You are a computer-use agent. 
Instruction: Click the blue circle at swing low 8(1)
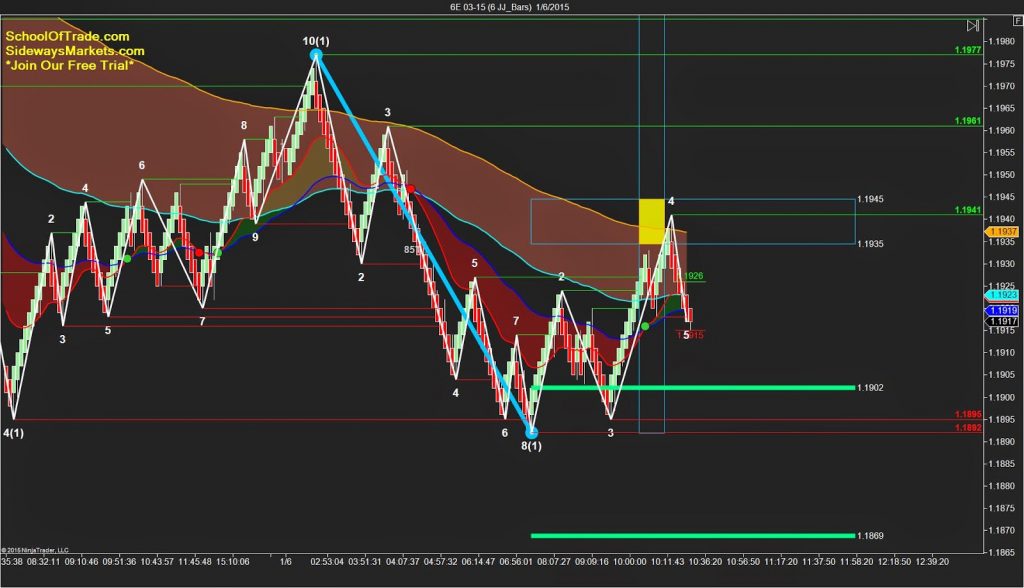click(x=532, y=432)
